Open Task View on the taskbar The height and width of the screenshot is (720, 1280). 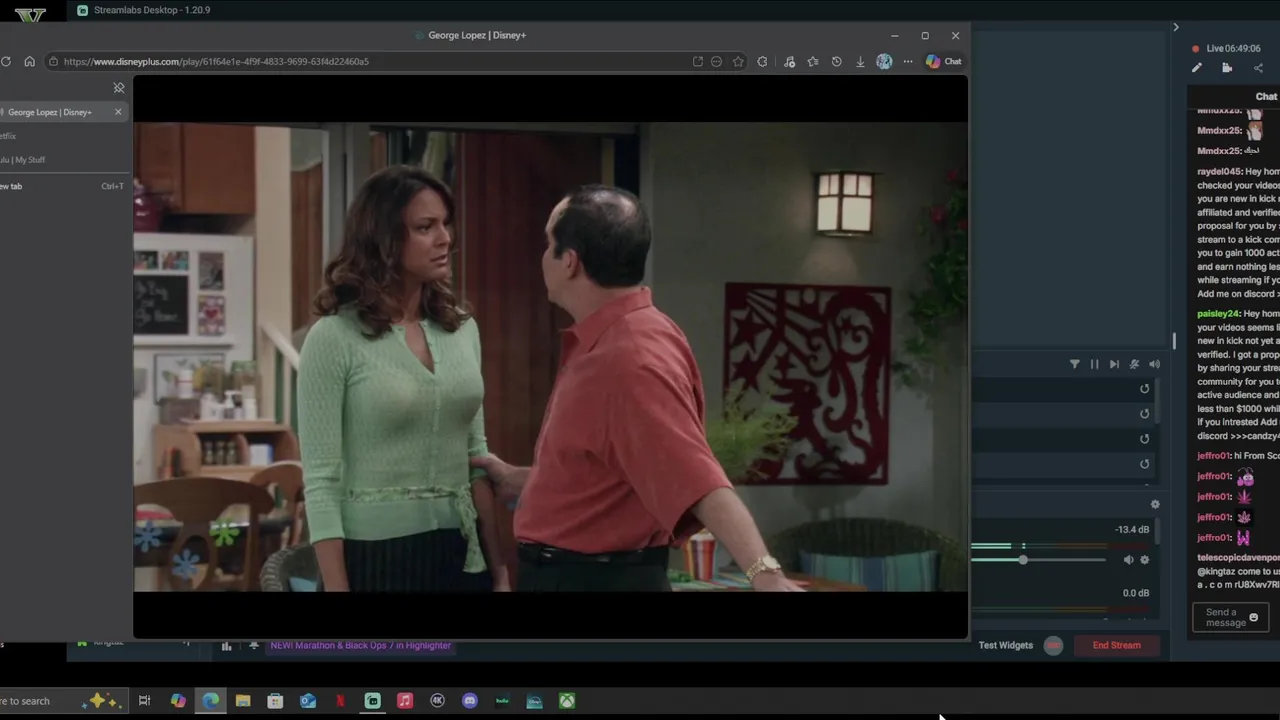[144, 701]
